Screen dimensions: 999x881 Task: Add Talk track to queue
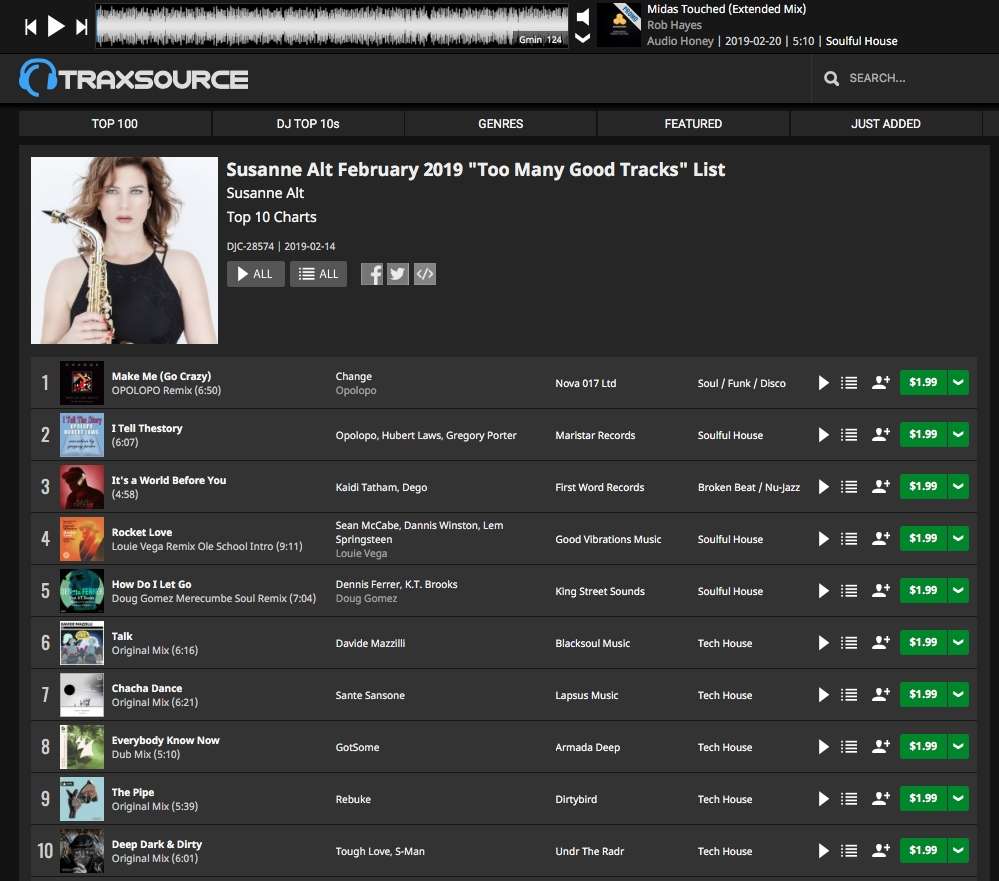tap(849, 643)
